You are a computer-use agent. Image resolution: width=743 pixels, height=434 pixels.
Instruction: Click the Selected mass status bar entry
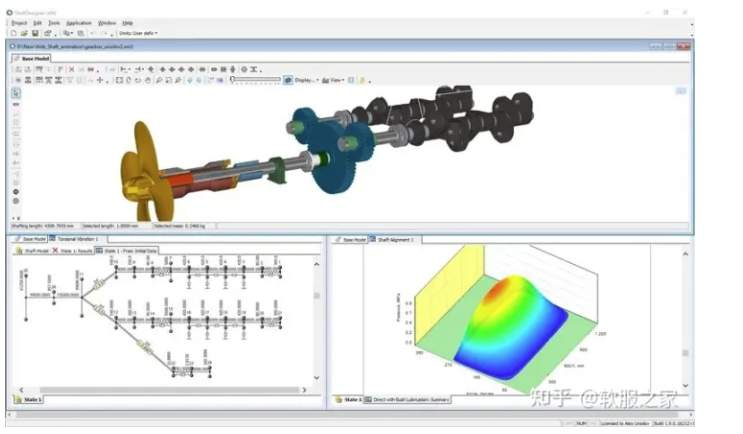[x=179, y=226]
